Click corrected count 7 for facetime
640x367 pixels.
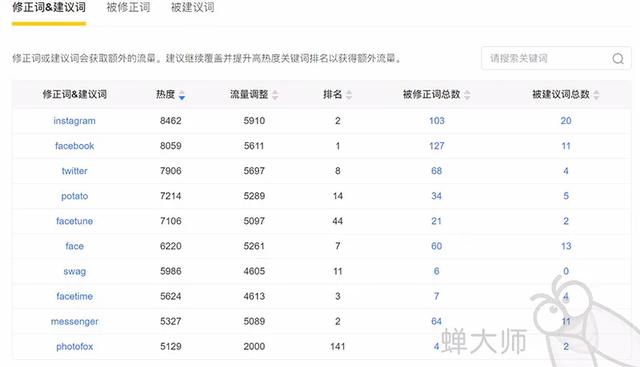tap(436, 296)
